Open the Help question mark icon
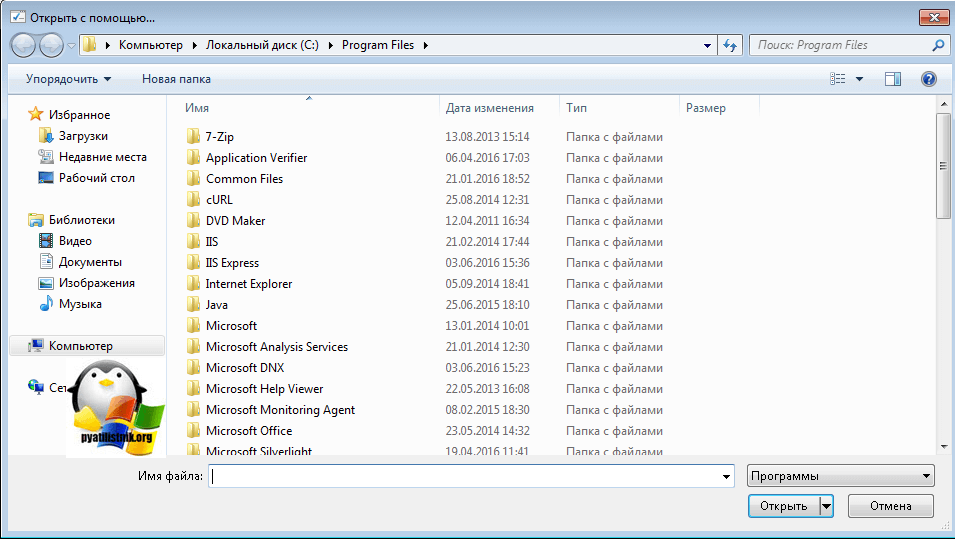Viewport: 955px width, 539px height. pyautogui.click(x=927, y=79)
